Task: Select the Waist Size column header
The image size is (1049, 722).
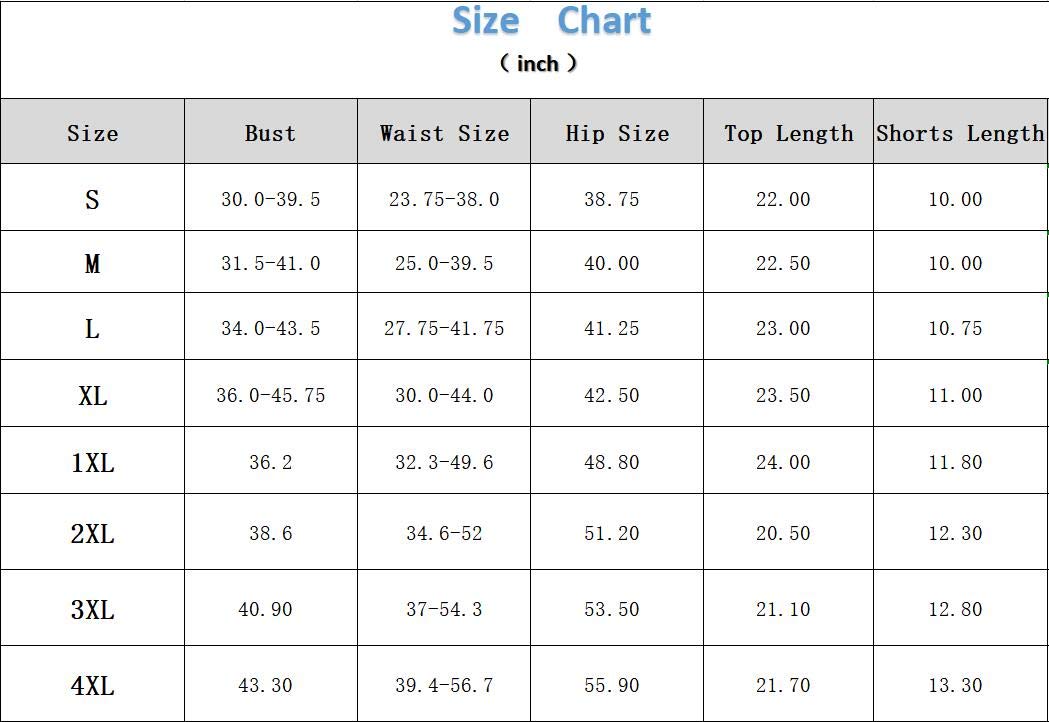Action: (x=444, y=133)
